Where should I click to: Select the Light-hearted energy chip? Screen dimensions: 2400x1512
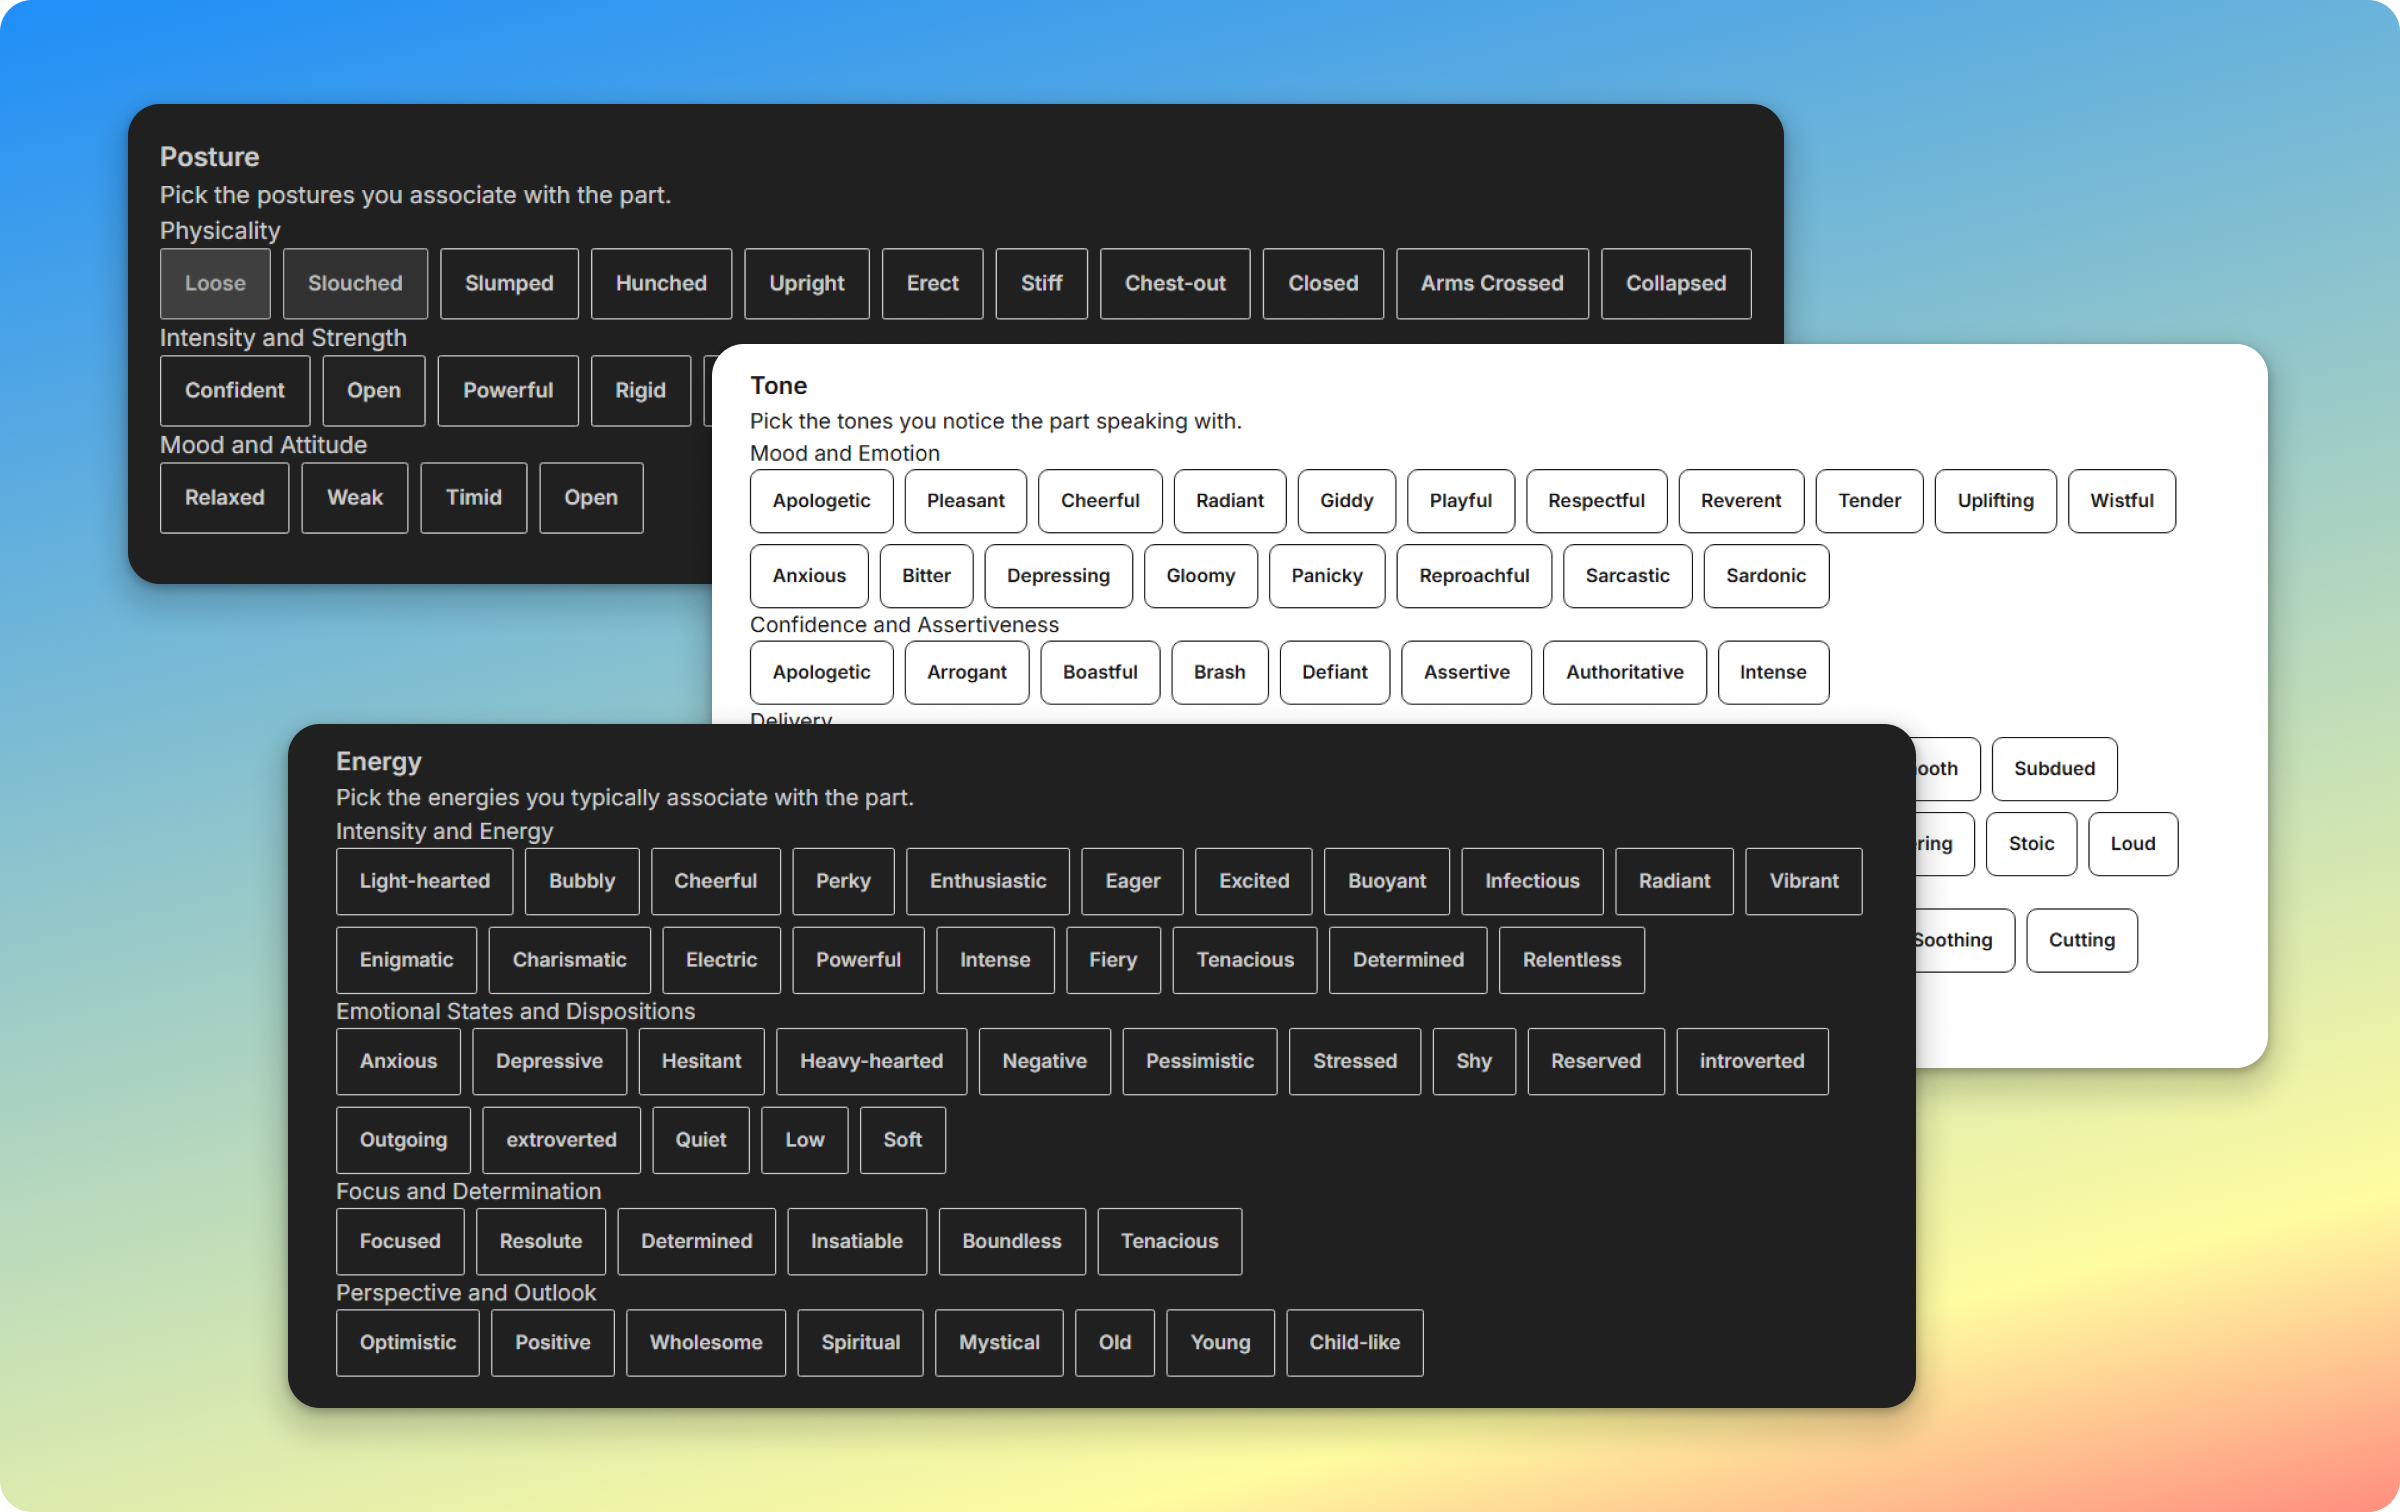pos(424,881)
